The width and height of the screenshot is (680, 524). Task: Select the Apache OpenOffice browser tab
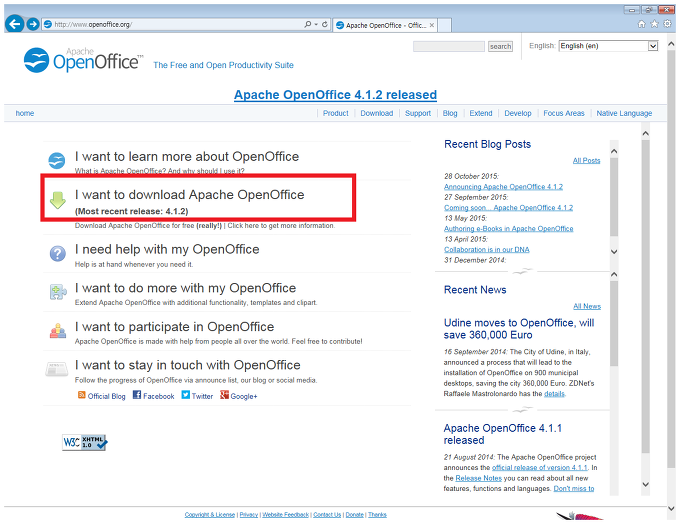point(385,25)
